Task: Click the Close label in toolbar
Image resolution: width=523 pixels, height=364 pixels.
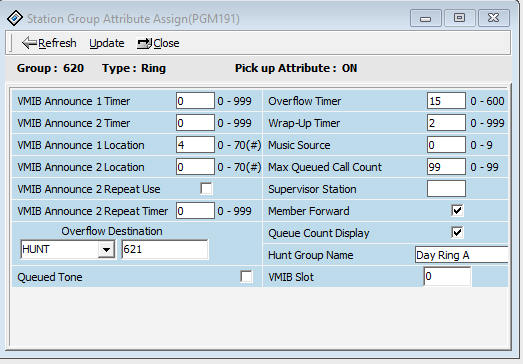Action: click(x=166, y=43)
